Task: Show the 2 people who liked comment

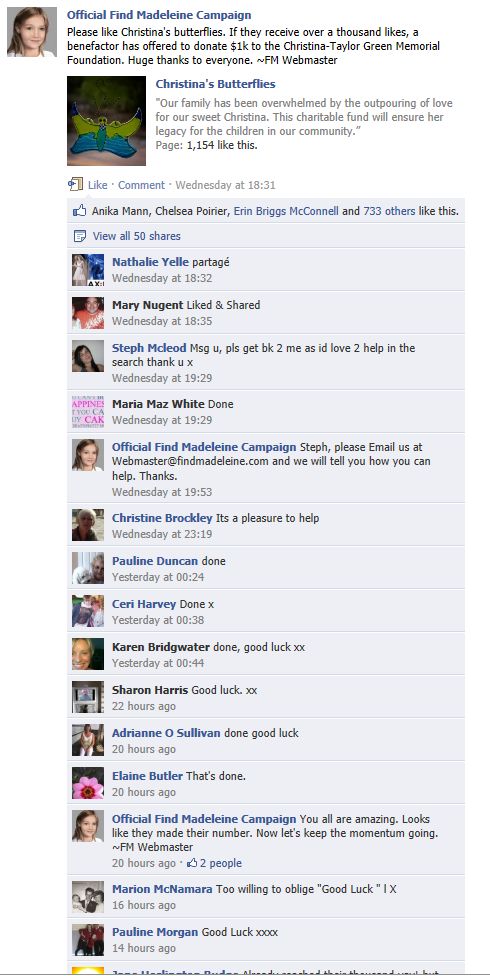Action: (221, 863)
